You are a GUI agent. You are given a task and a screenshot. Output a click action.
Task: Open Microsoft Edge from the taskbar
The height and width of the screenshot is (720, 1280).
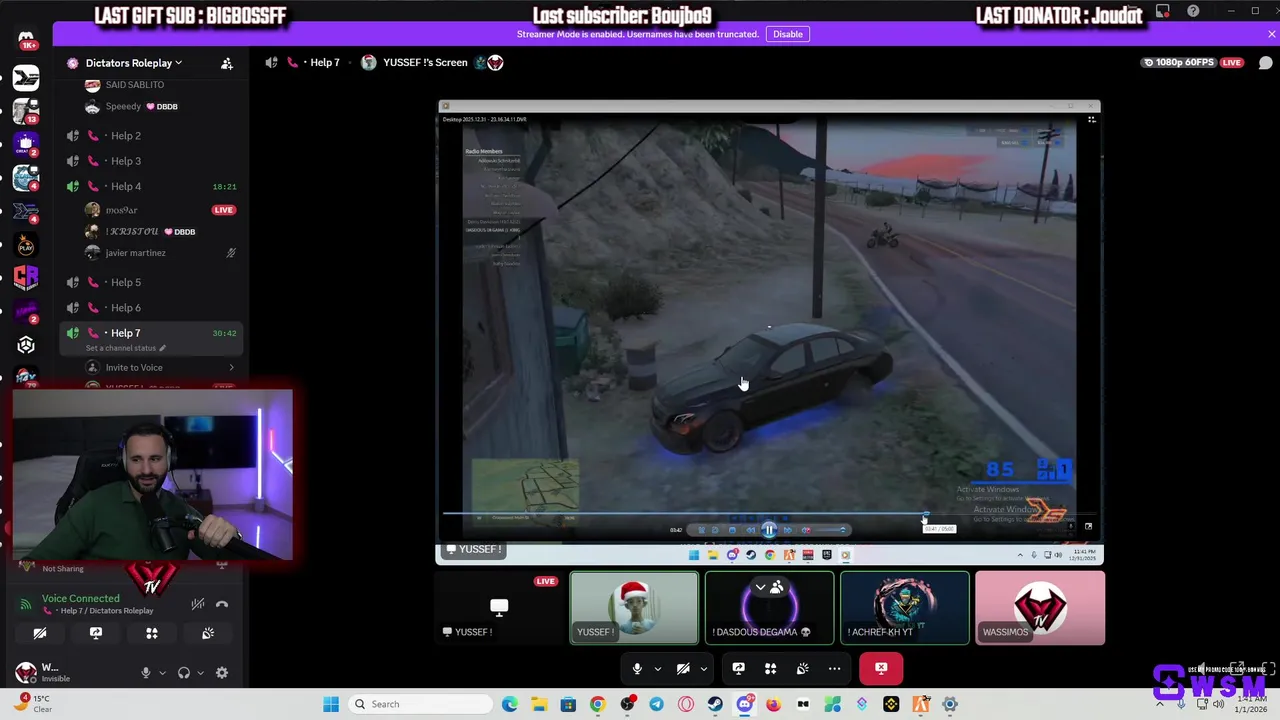[510, 704]
